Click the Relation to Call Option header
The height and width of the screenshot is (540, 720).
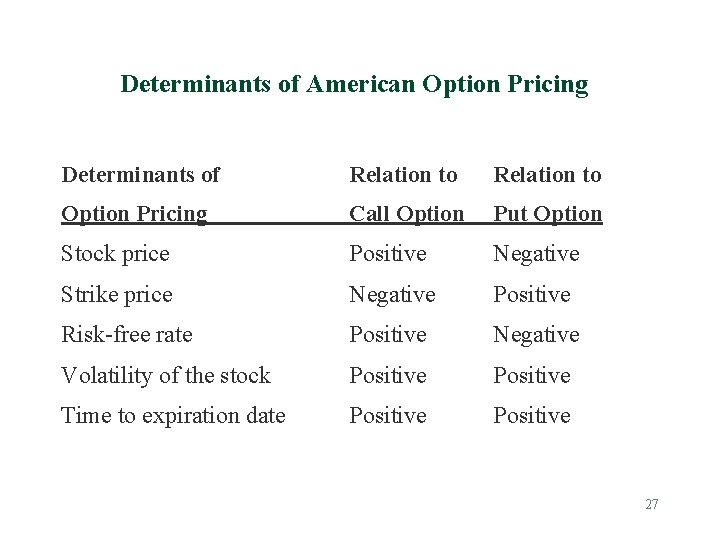[x=406, y=194]
